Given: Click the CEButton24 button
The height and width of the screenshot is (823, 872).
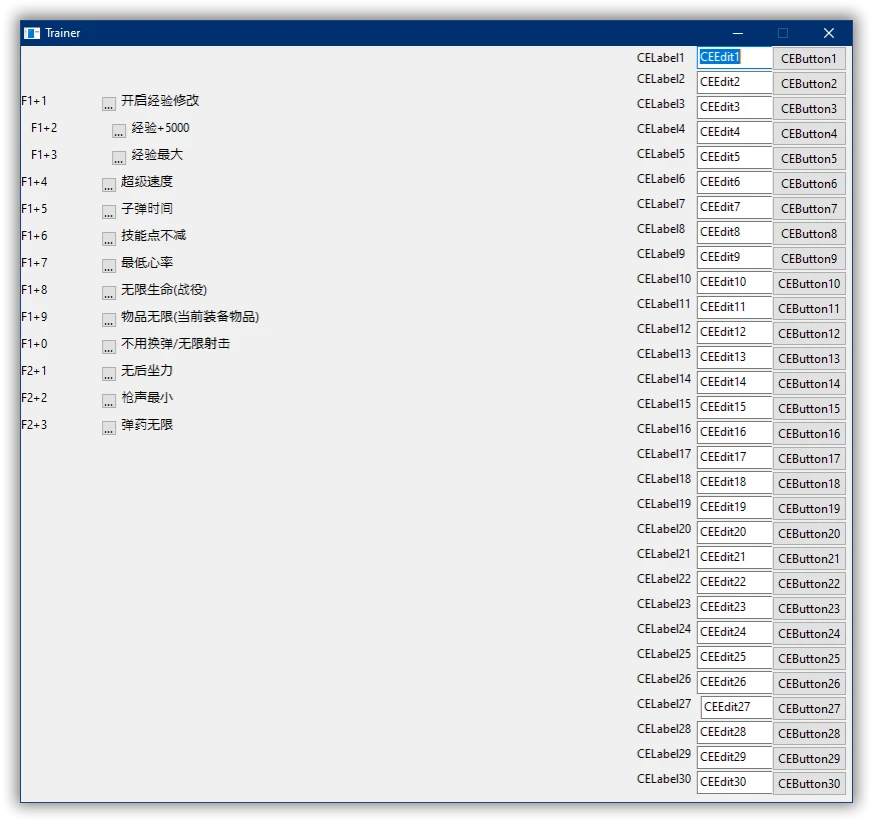Looking at the screenshot, I should coord(809,633).
